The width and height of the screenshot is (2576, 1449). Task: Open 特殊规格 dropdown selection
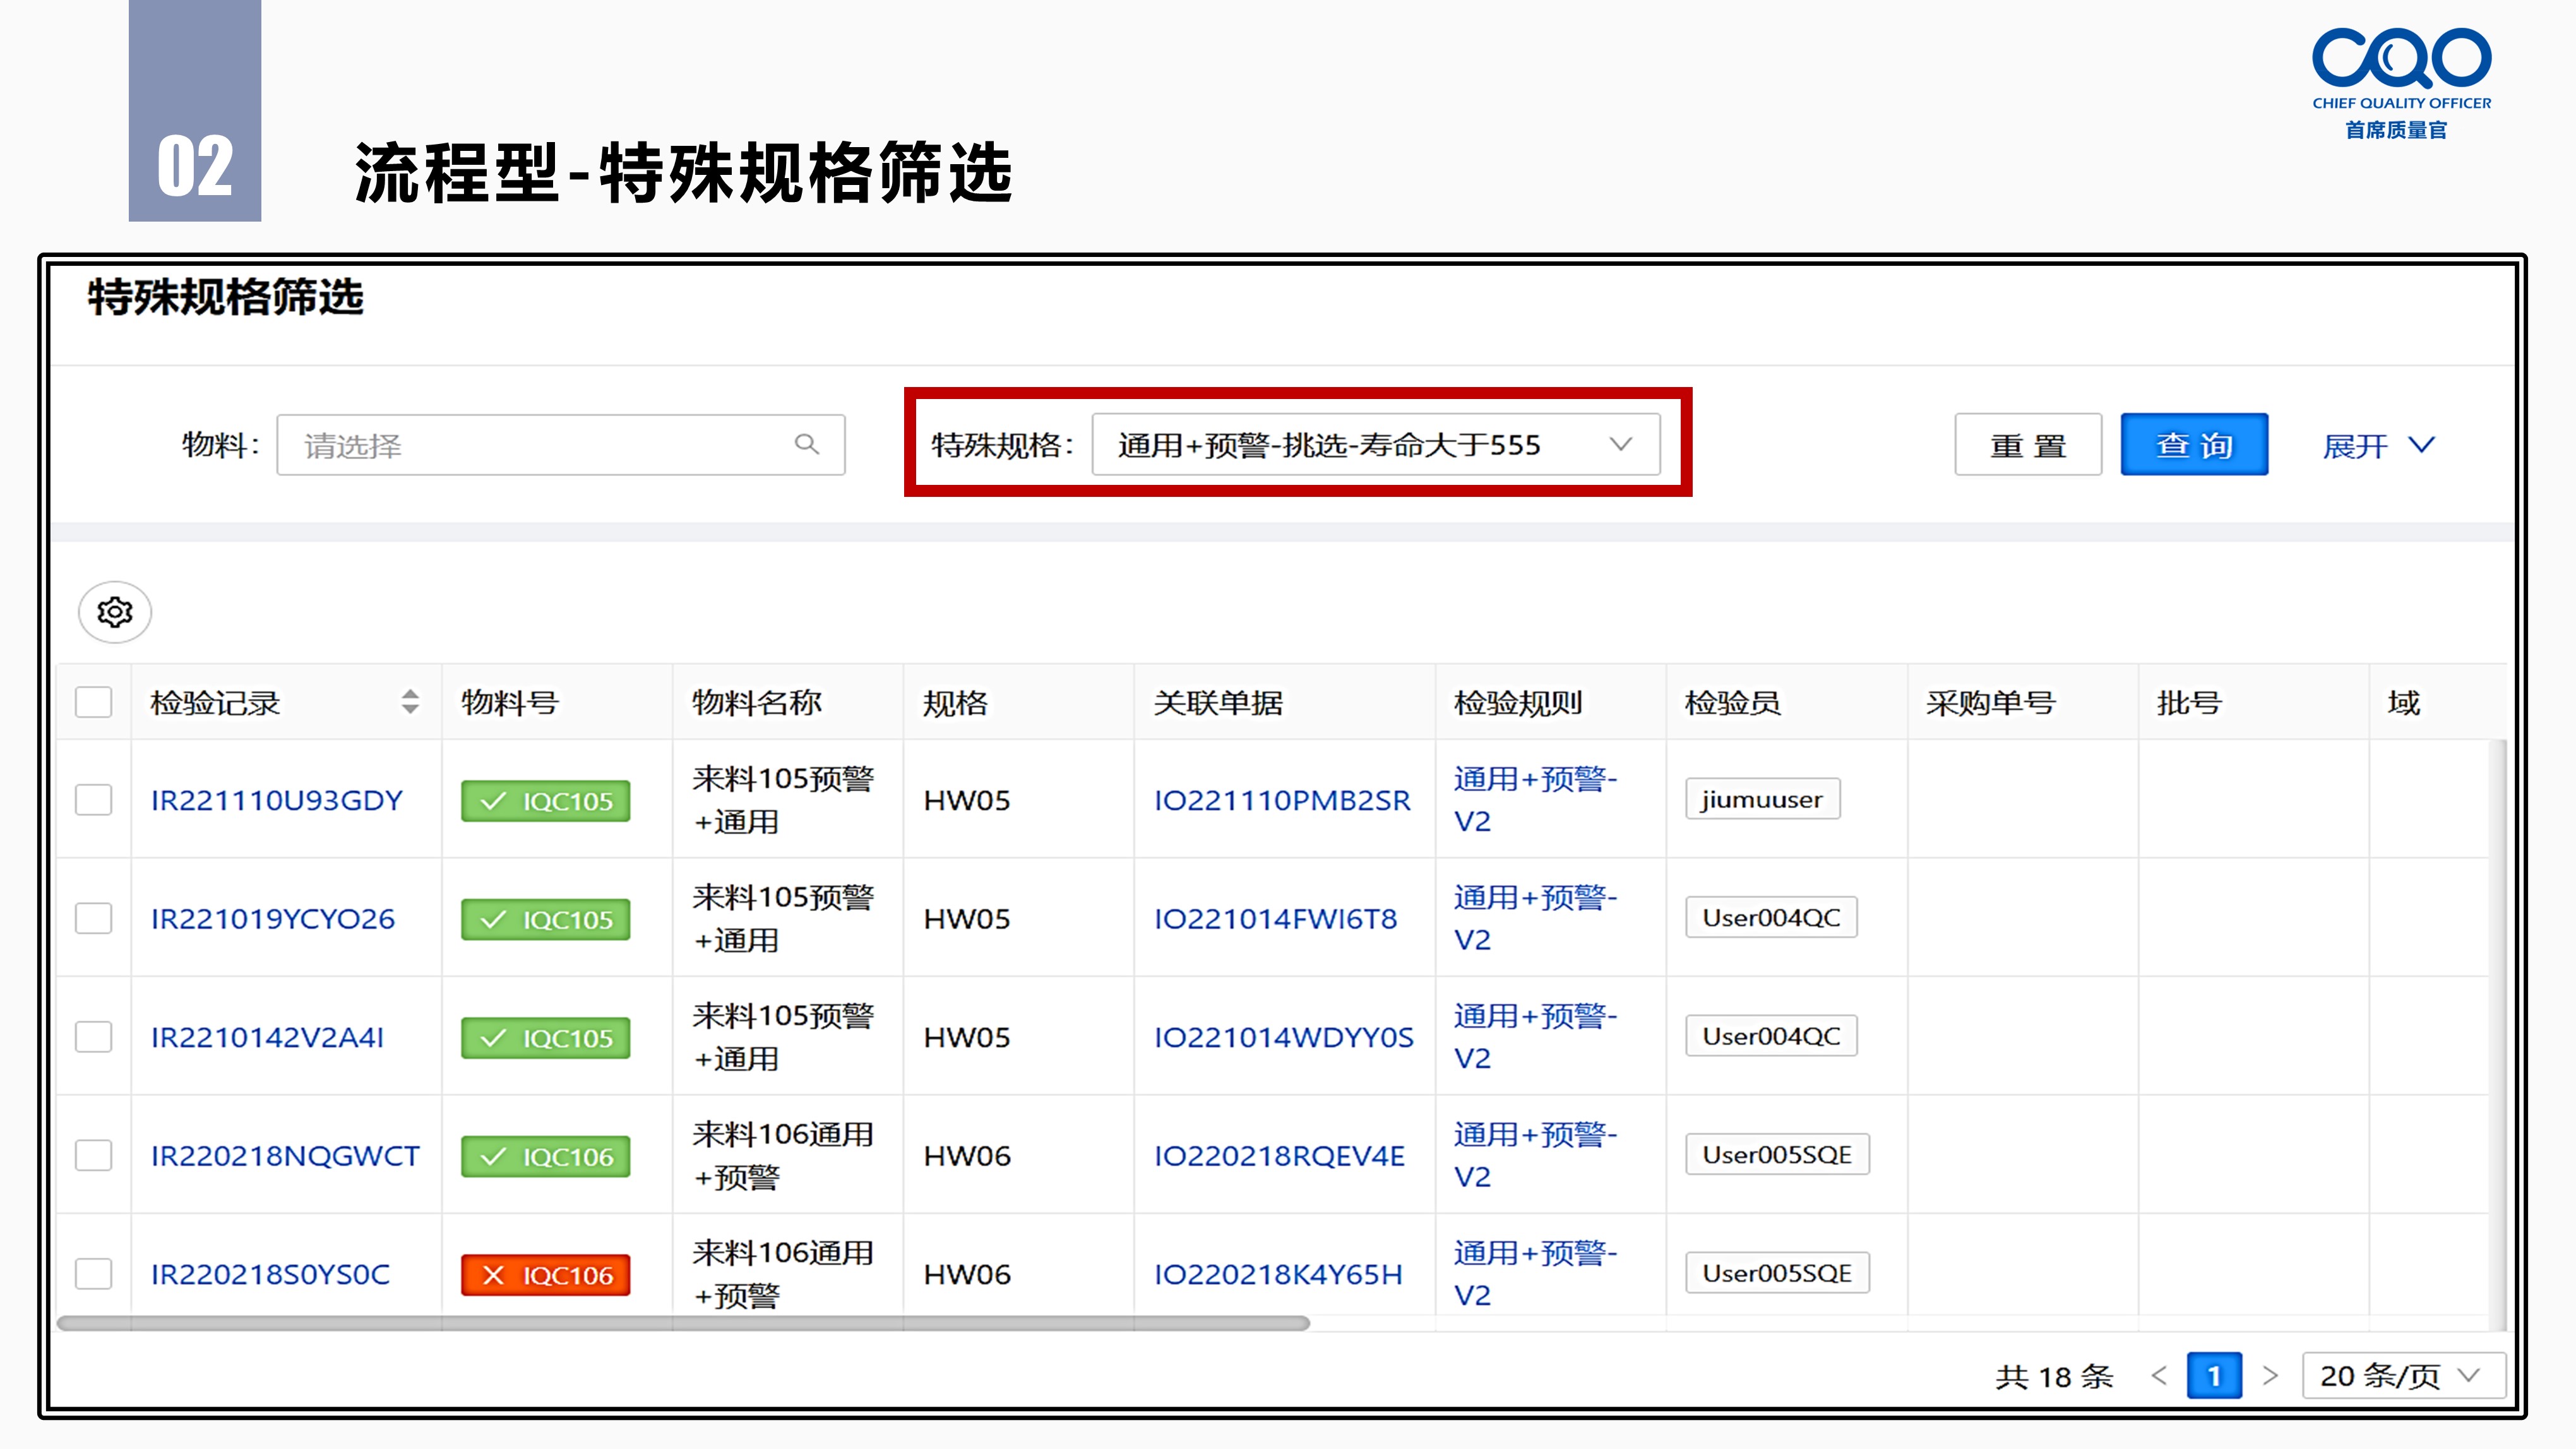(1376, 444)
